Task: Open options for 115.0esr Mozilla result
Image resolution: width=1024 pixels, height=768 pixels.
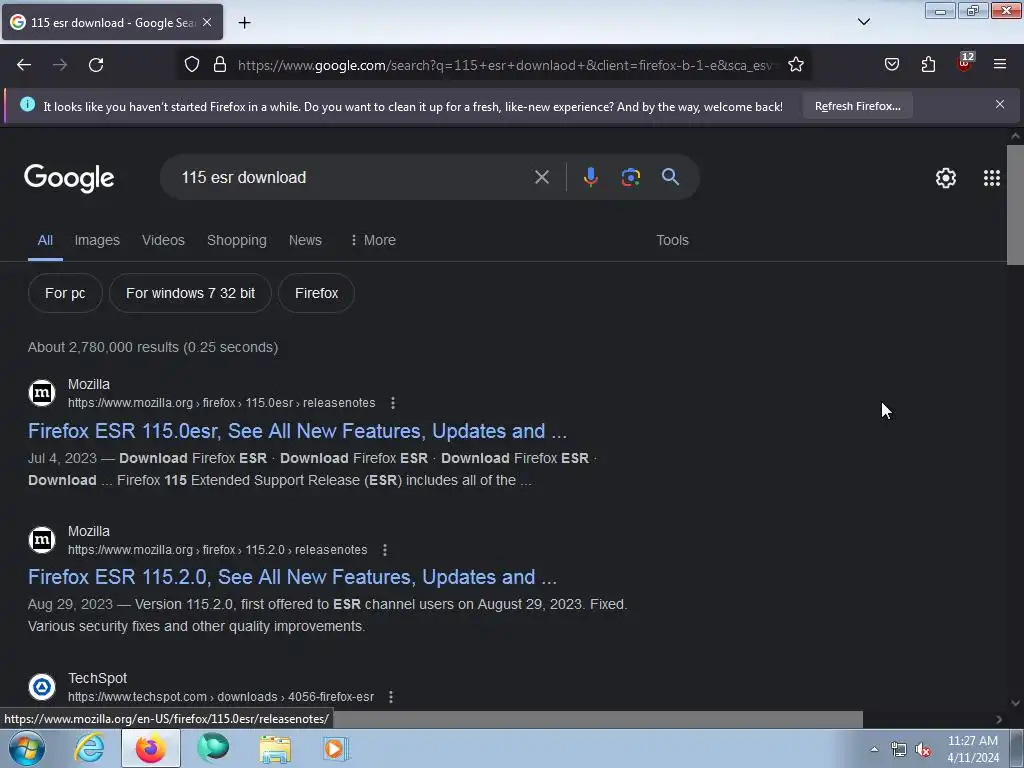Action: pos(392,403)
